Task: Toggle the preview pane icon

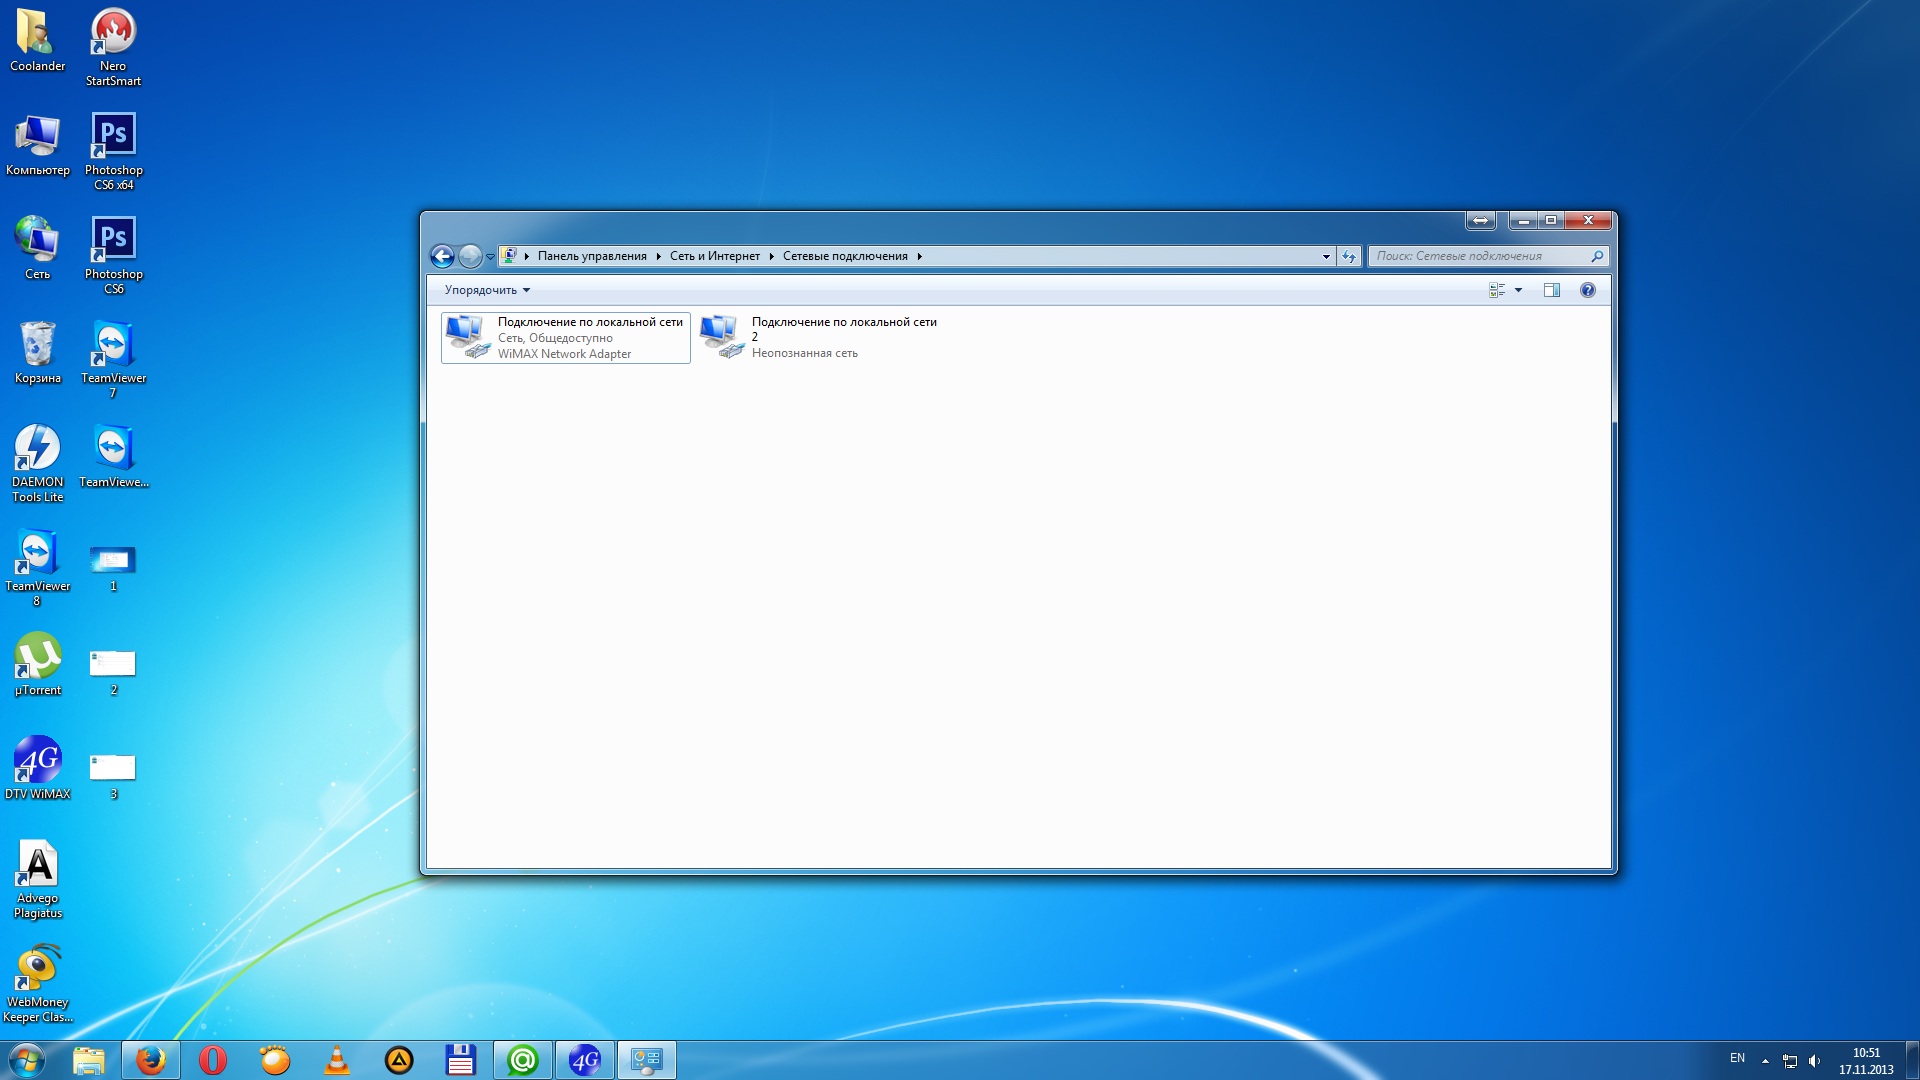Action: pyautogui.click(x=1551, y=290)
